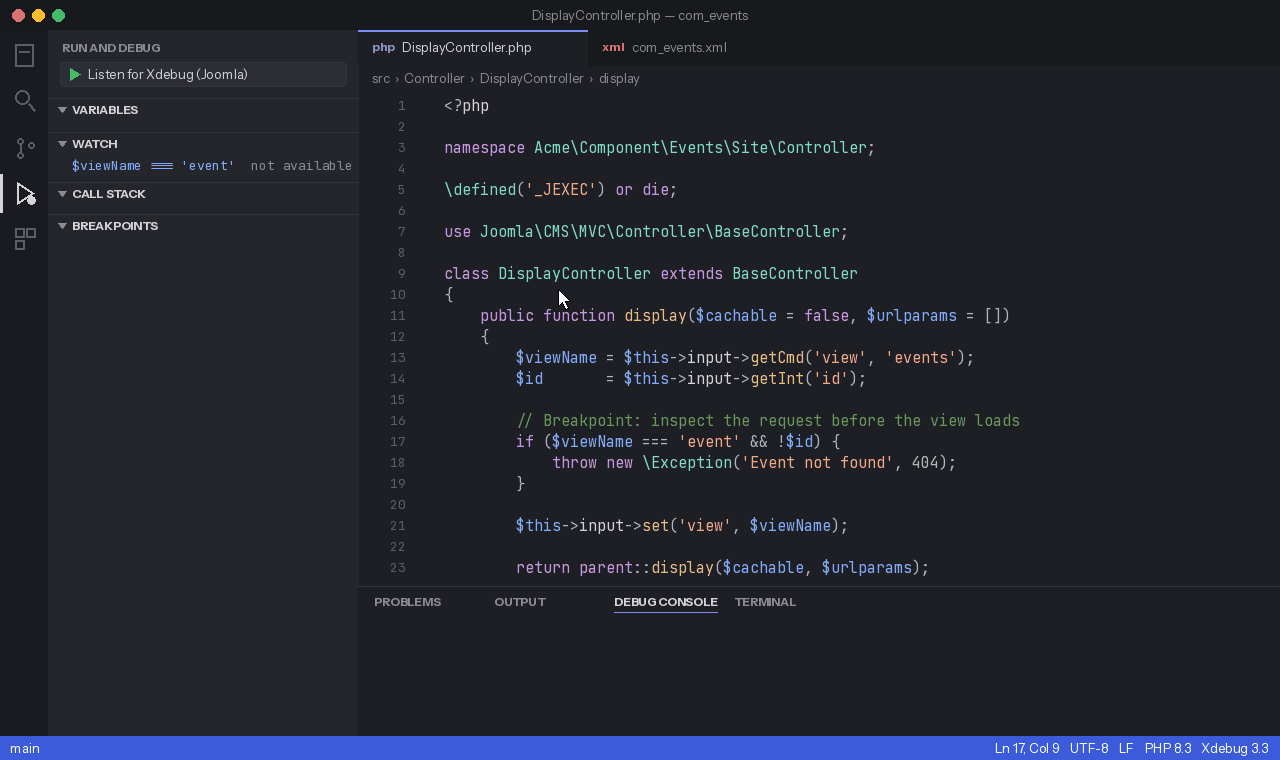Select watch expression $viewName === 'event'
This screenshot has height=760, width=1280.
pyautogui.click(x=153, y=166)
